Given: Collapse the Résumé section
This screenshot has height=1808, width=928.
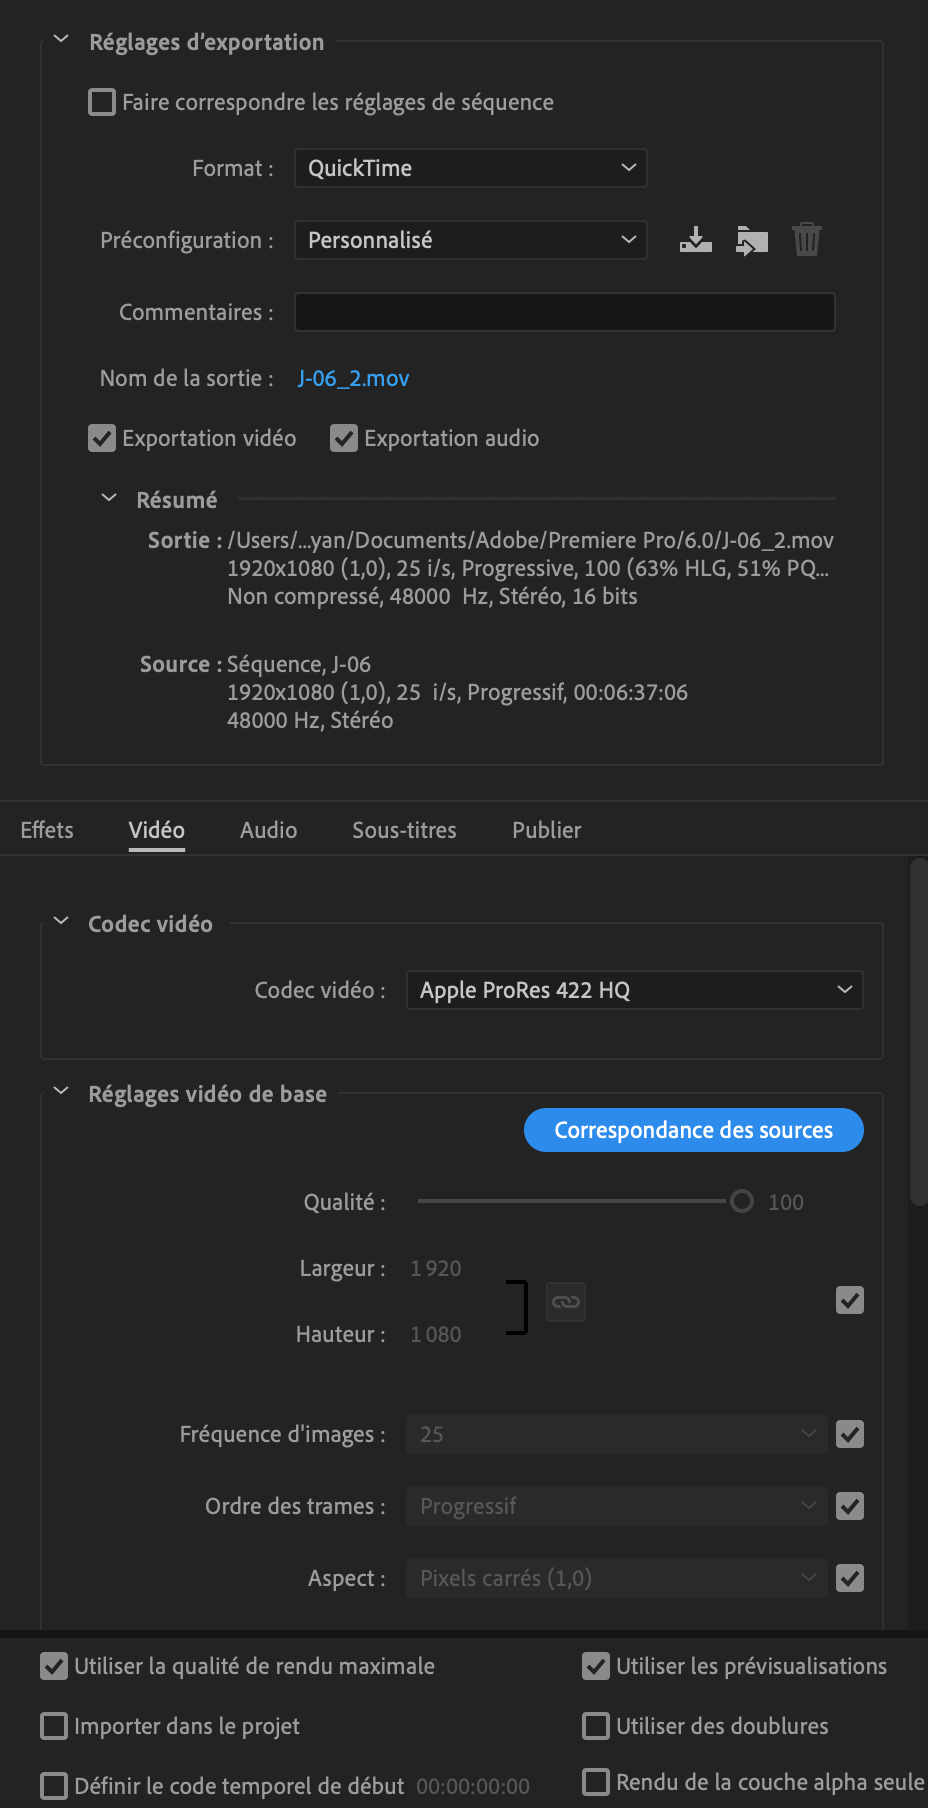Looking at the screenshot, I should coord(109,498).
